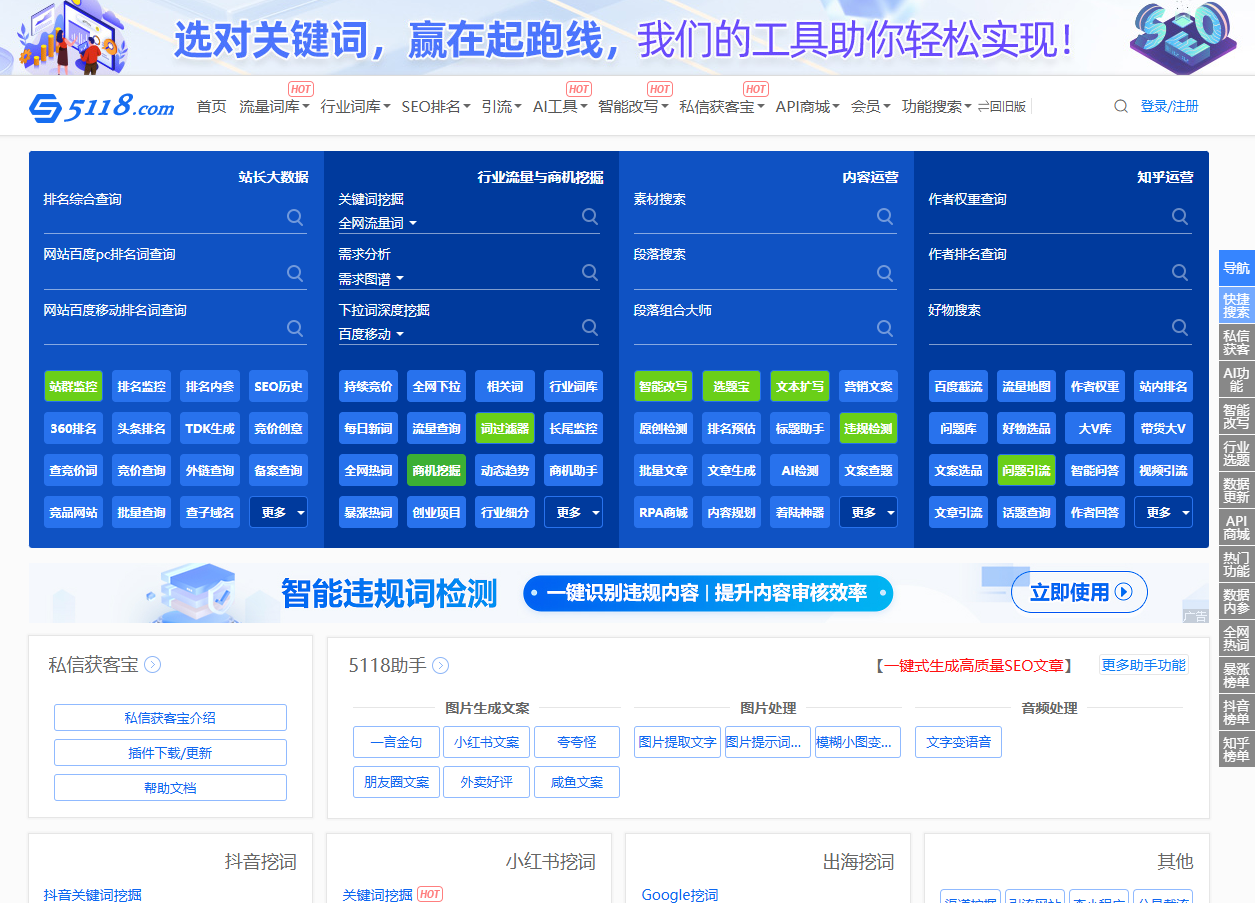Click green 问题引流 button
1255x903 pixels.
1027,470
